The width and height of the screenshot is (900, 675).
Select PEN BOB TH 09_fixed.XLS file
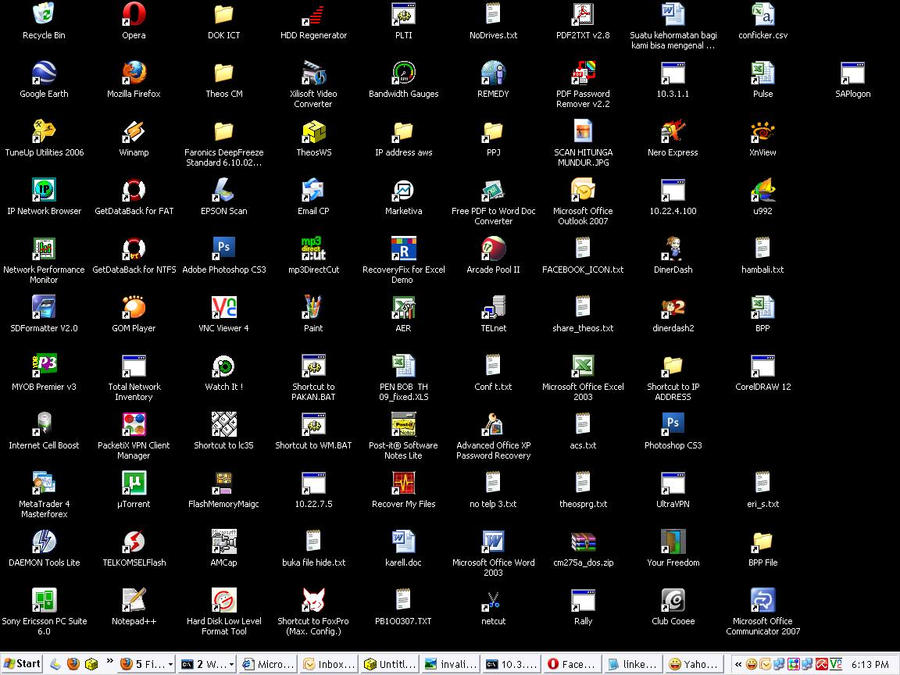(x=404, y=366)
